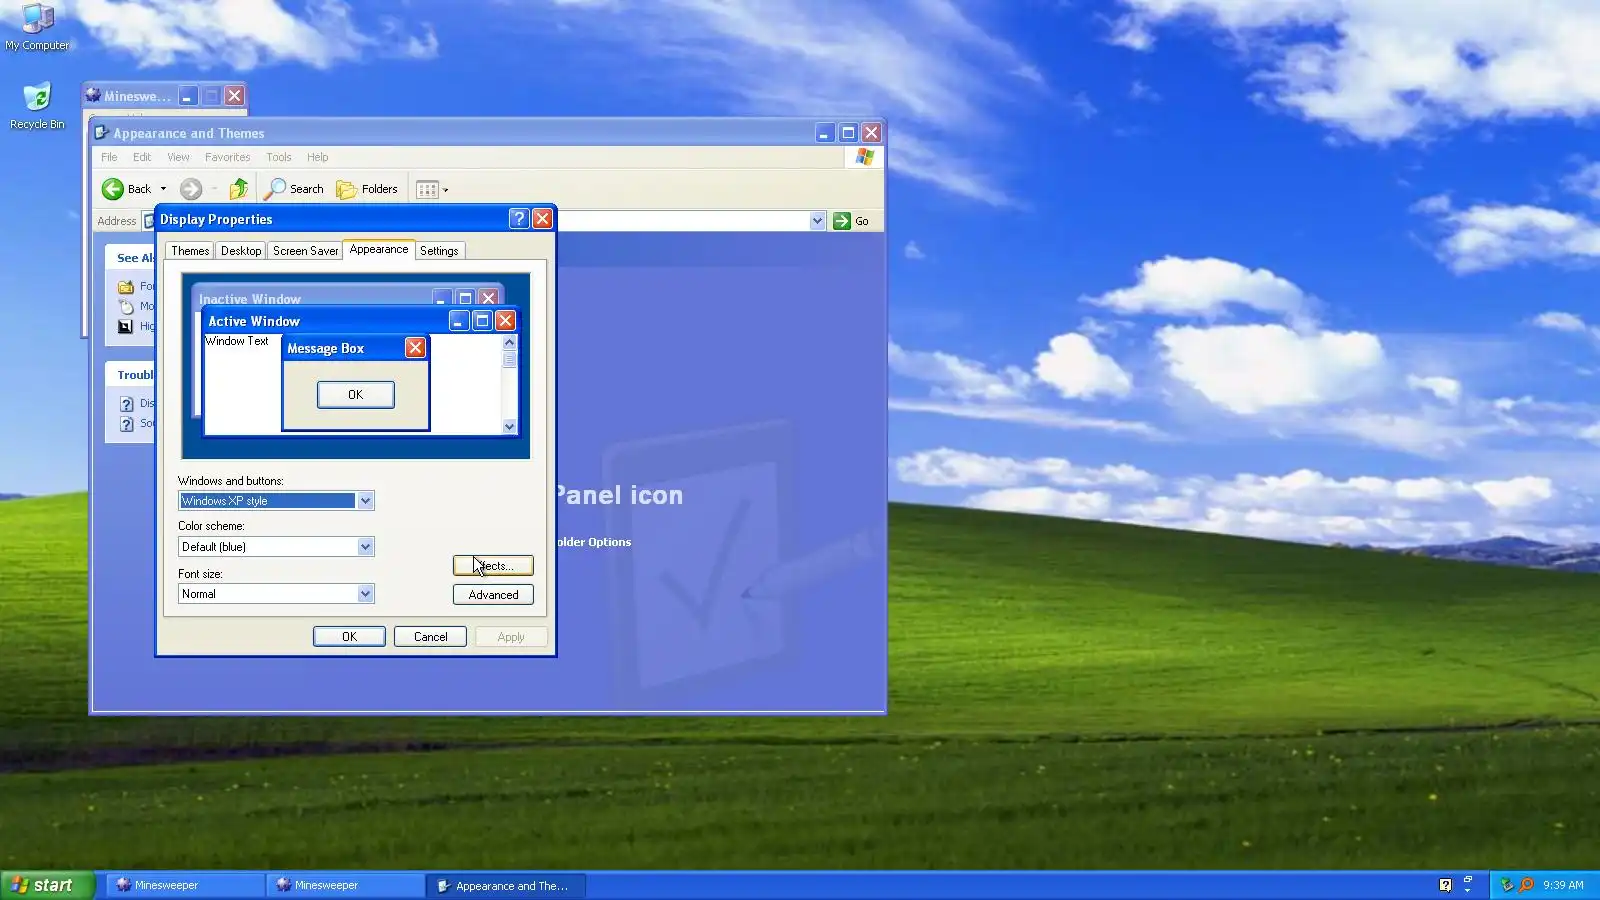Viewport: 1600px width, 900px height.
Task: Switch to the Desktop tab
Action: click(241, 251)
